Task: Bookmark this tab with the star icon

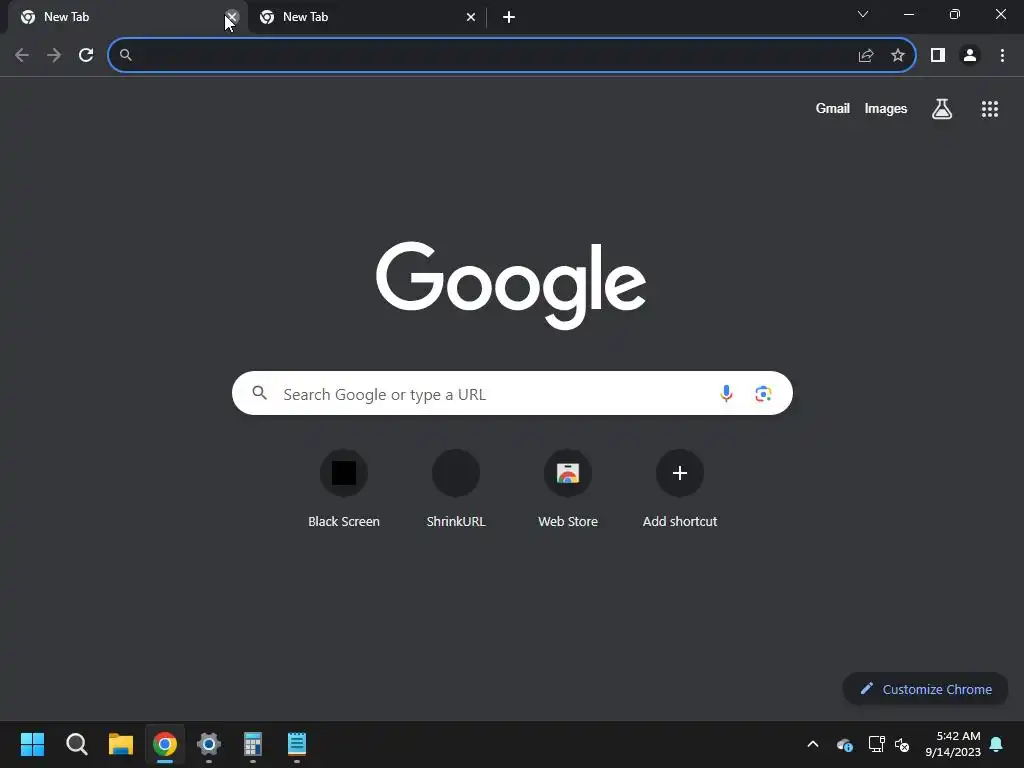Action: pyautogui.click(x=898, y=56)
